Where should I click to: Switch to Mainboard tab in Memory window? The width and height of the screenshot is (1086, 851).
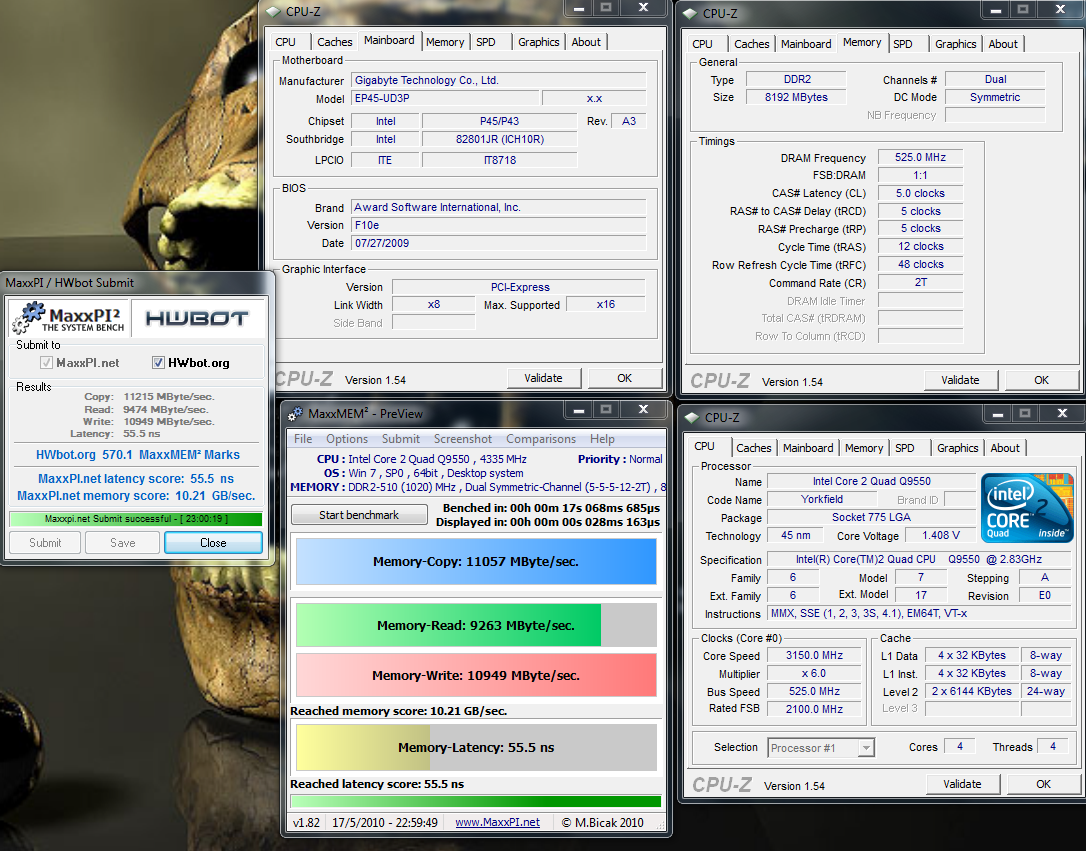coord(805,44)
